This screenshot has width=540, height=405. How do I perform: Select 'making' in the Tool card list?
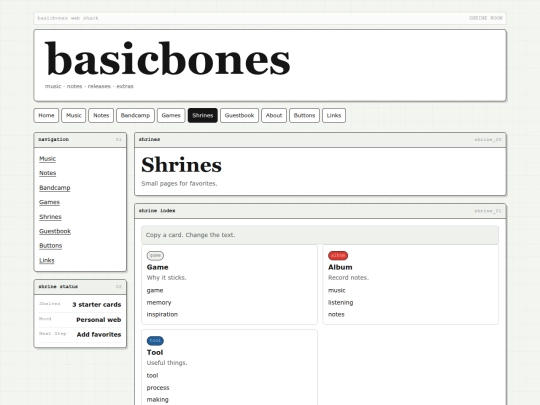(x=157, y=399)
